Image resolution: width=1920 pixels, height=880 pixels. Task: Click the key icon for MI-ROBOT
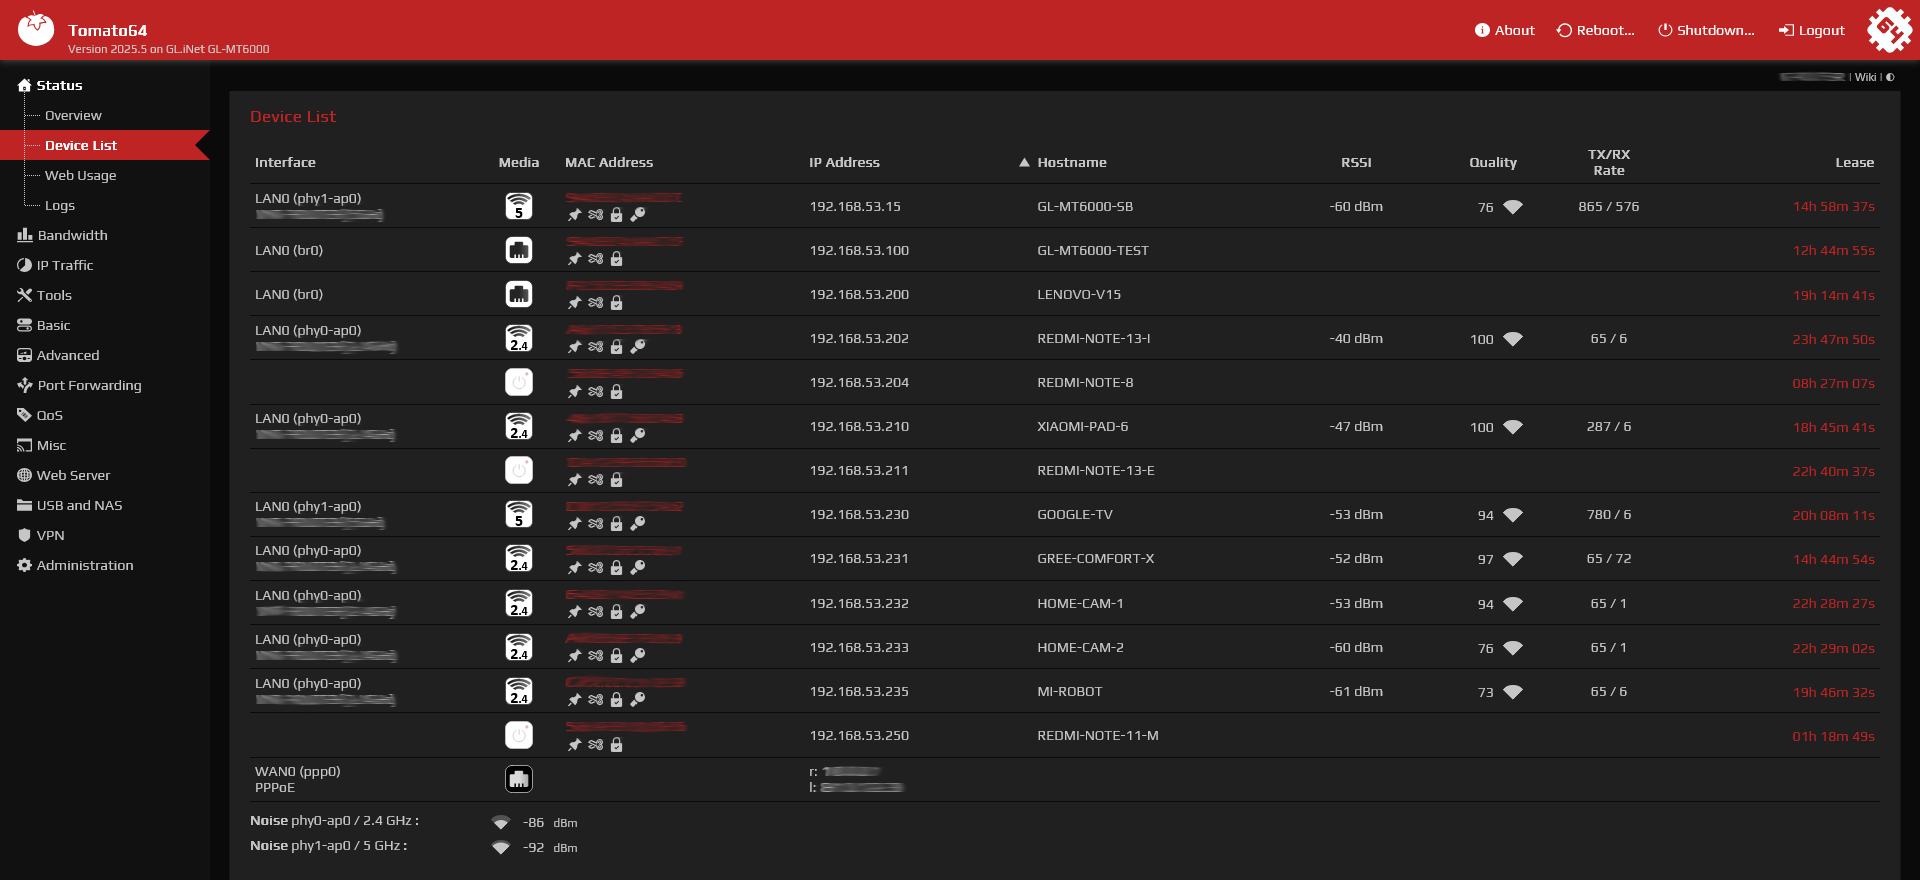pyautogui.click(x=637, y=700)
